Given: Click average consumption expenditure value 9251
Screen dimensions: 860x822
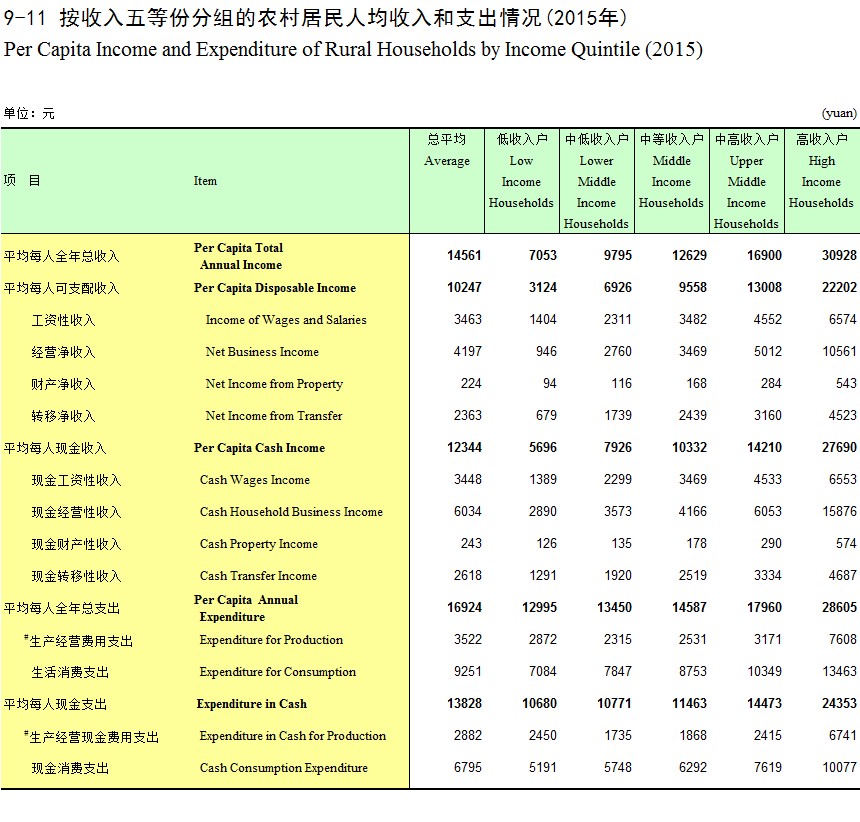Looking at the screenshot, I should tap(467, 672).
